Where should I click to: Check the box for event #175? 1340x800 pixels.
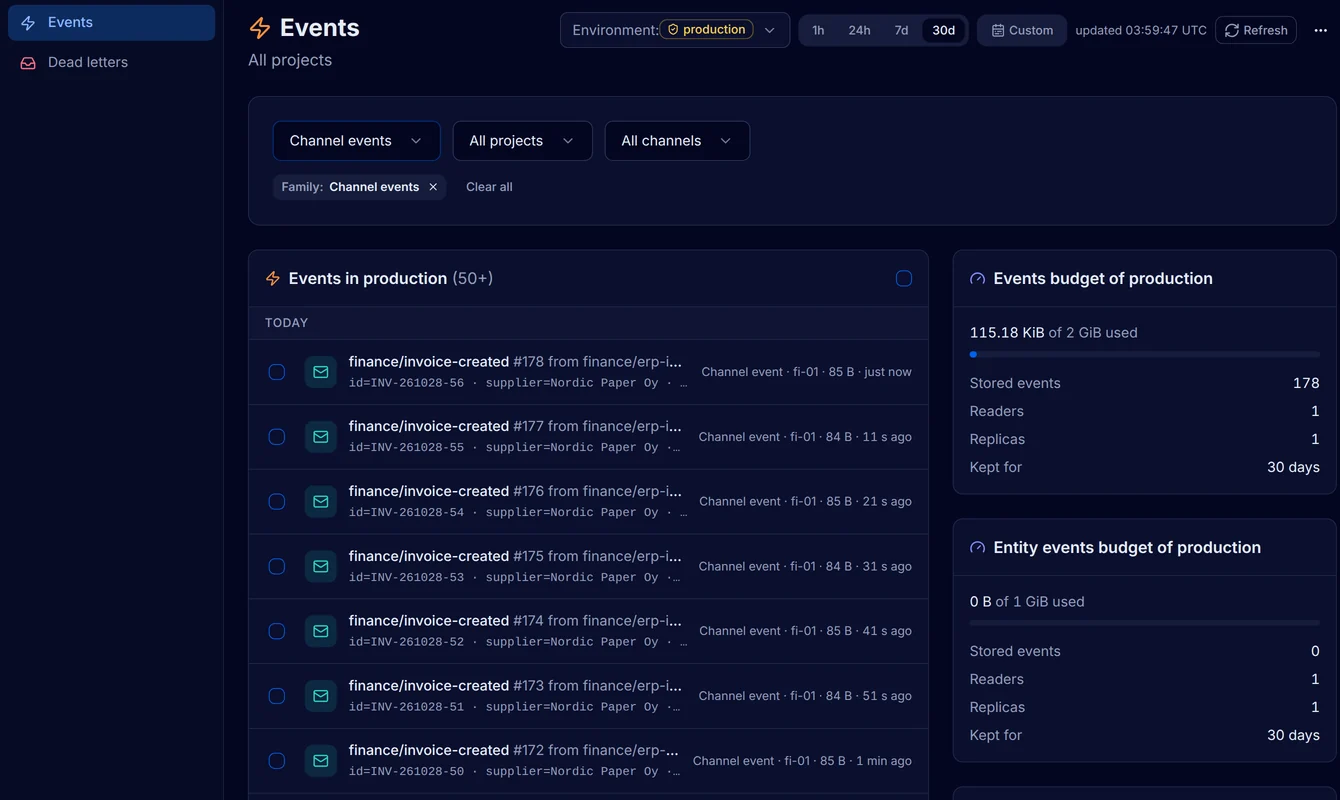(x=277, y=566)
